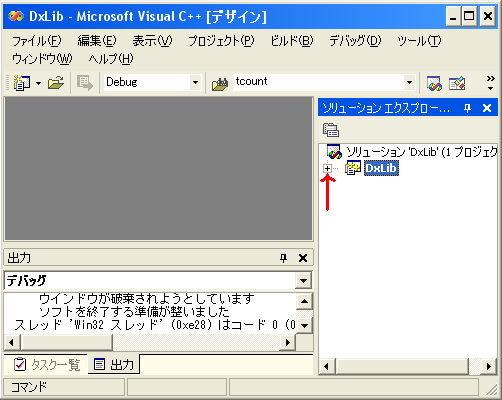
Task: Switch to the タスク一覧 tab
Action: coord(47,365)
